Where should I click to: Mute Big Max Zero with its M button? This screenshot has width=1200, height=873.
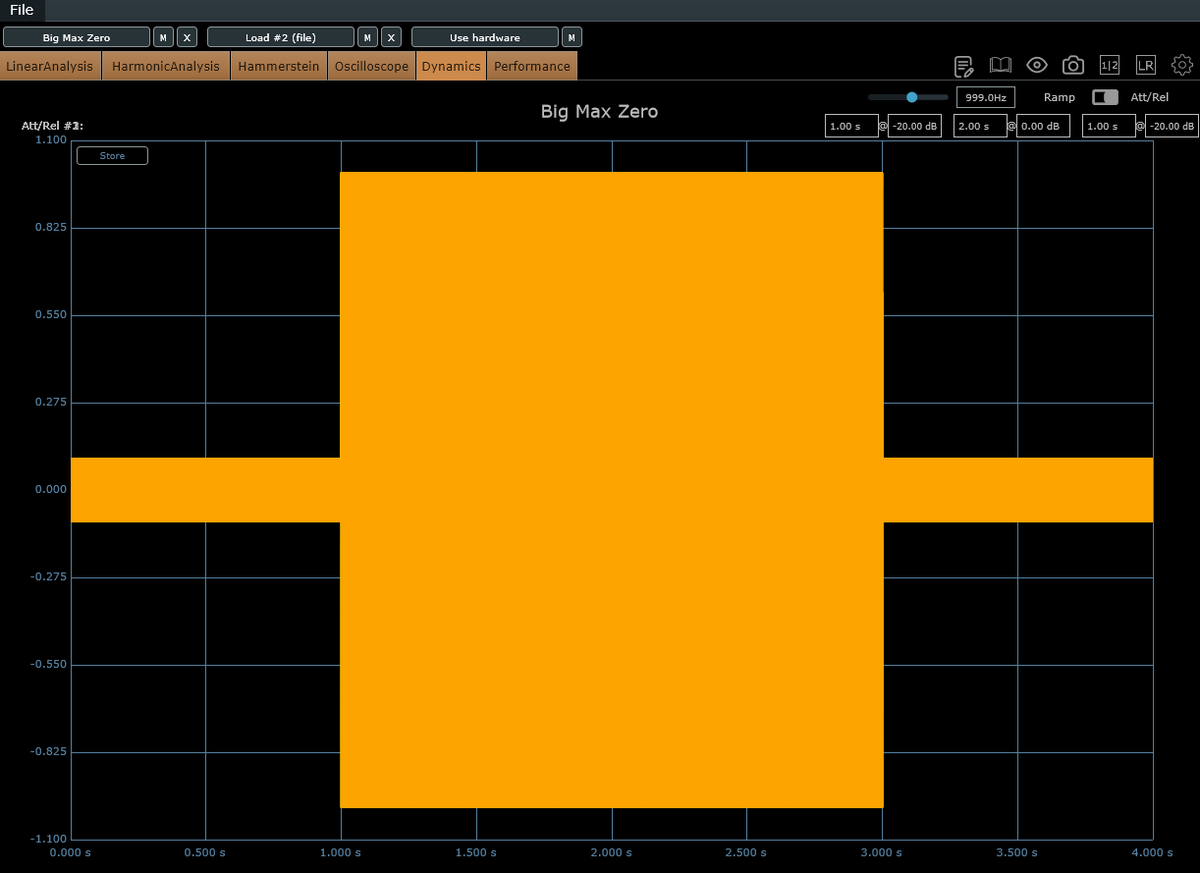[163, 37]
